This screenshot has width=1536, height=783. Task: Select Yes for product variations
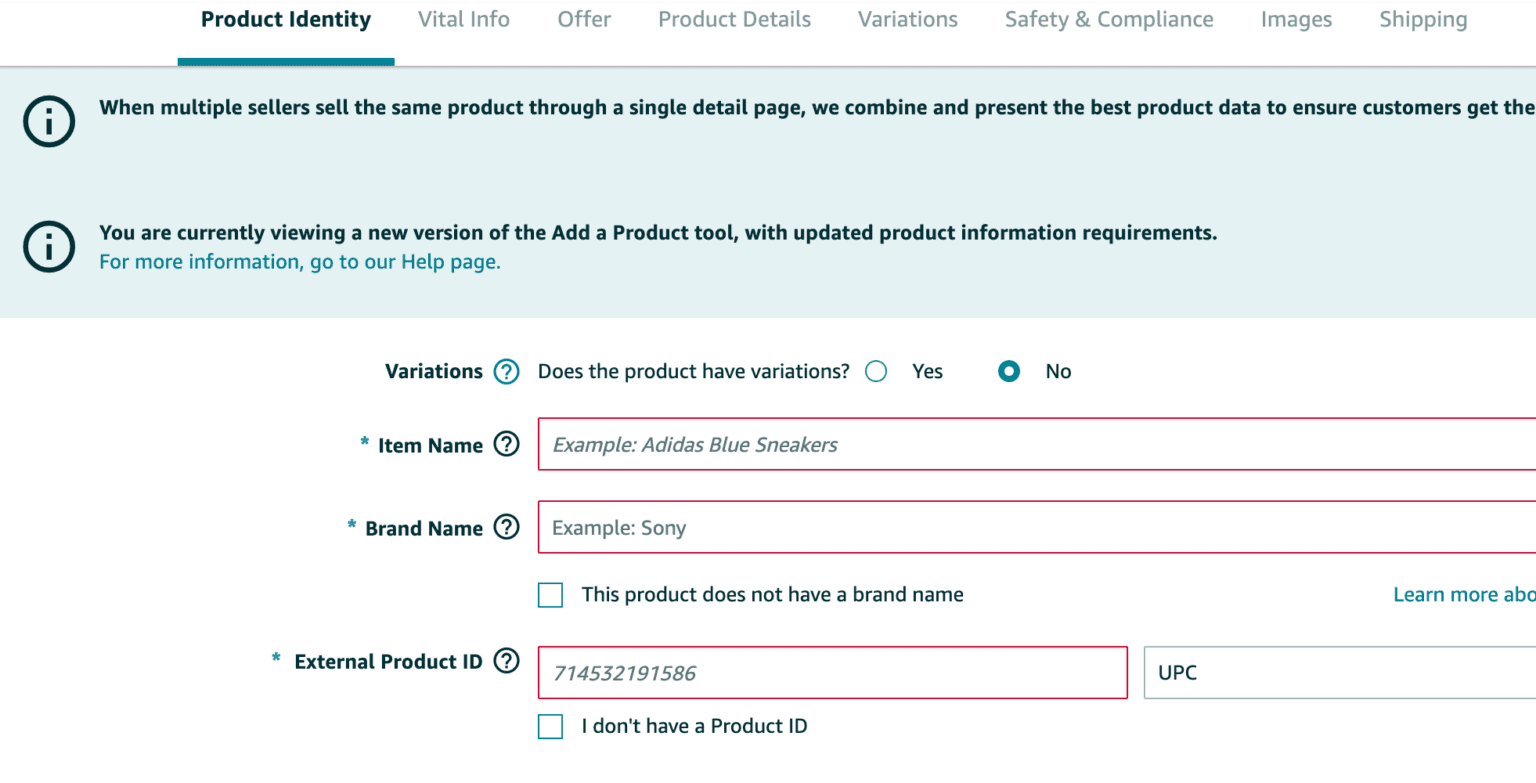pyautogui.click(x=877, y=372)
